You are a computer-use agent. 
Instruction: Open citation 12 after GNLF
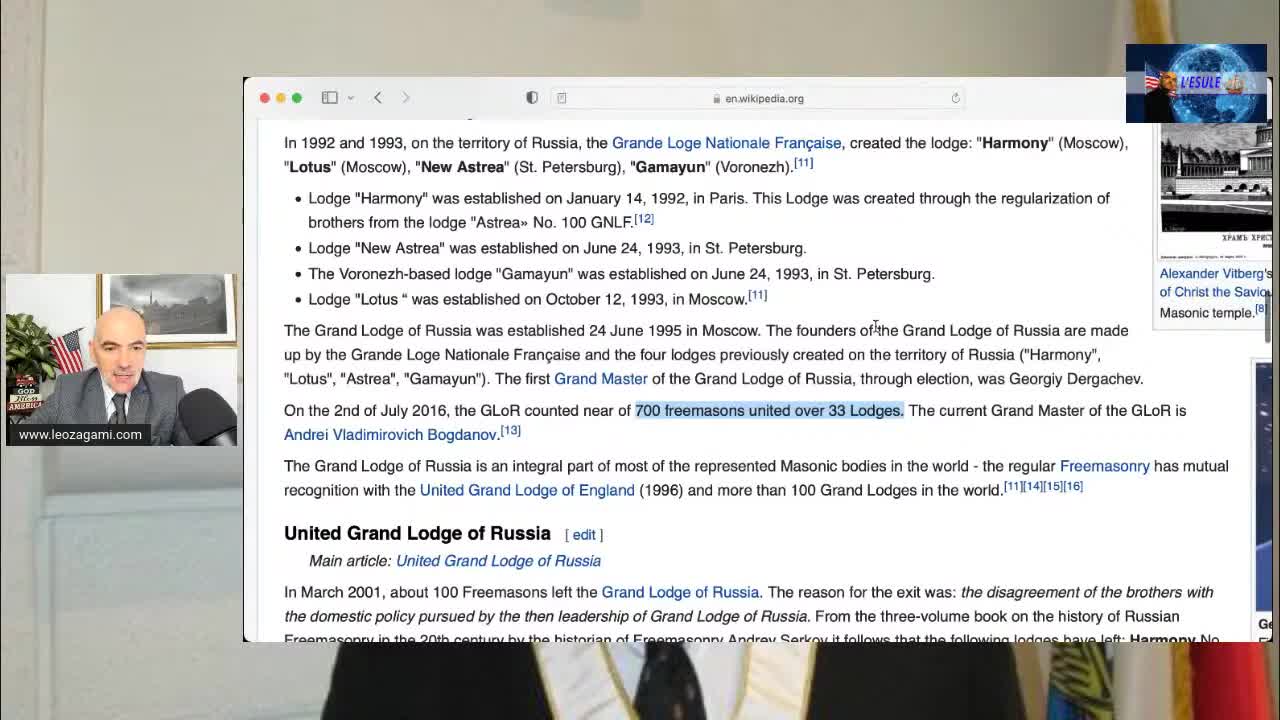click(x=644, y=219)
